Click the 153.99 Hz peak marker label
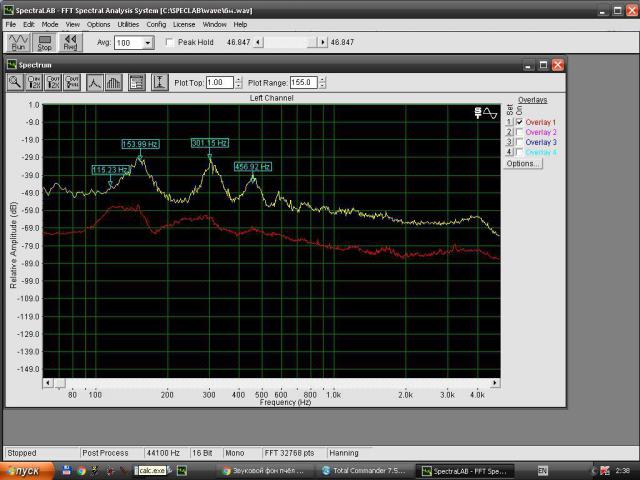 (x=140, y=144)
